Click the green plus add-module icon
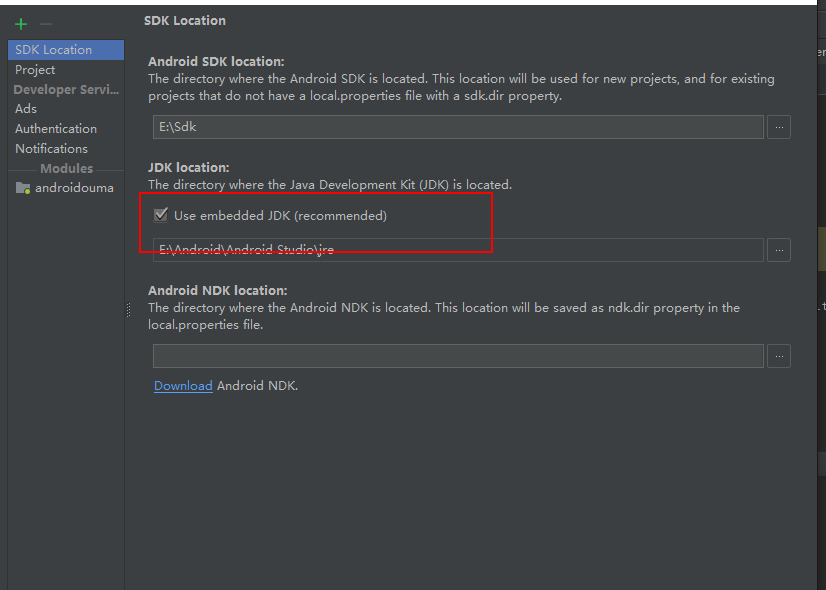The image size is (826, 590). pos(21,24)
